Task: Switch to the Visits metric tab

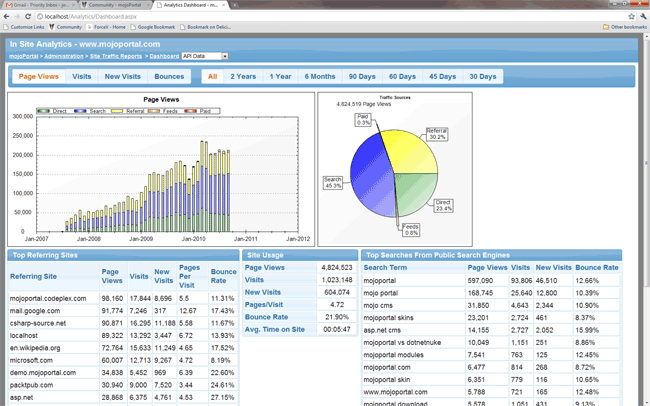Action: 82,76
